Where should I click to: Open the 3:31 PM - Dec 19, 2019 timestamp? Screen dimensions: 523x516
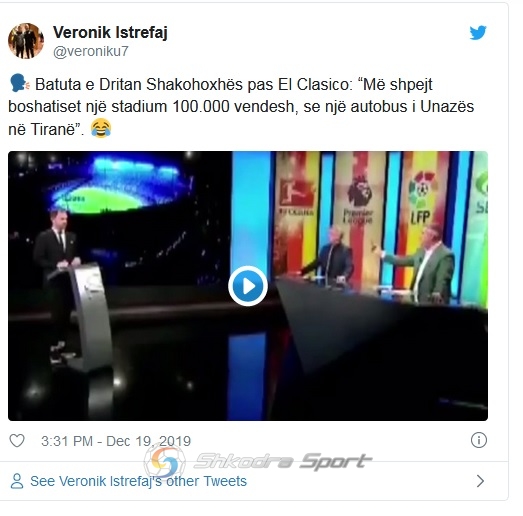(116, 441)
